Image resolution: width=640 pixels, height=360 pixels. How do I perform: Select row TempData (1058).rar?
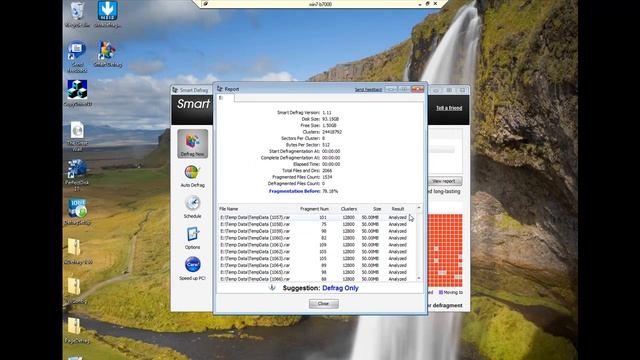pos(316,224)
